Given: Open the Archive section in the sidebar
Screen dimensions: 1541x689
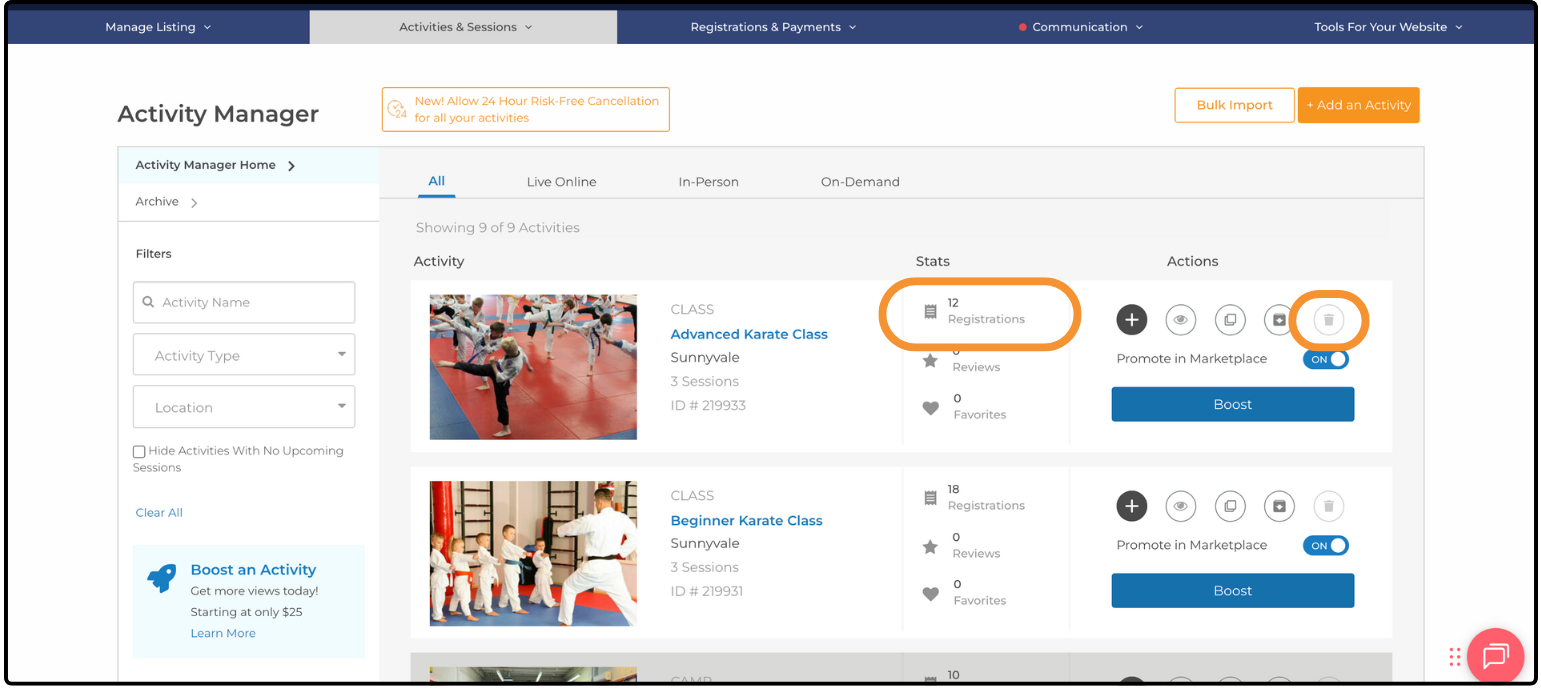Looking at the screenshot, I should pyautogui.click(x=167, y=202).
